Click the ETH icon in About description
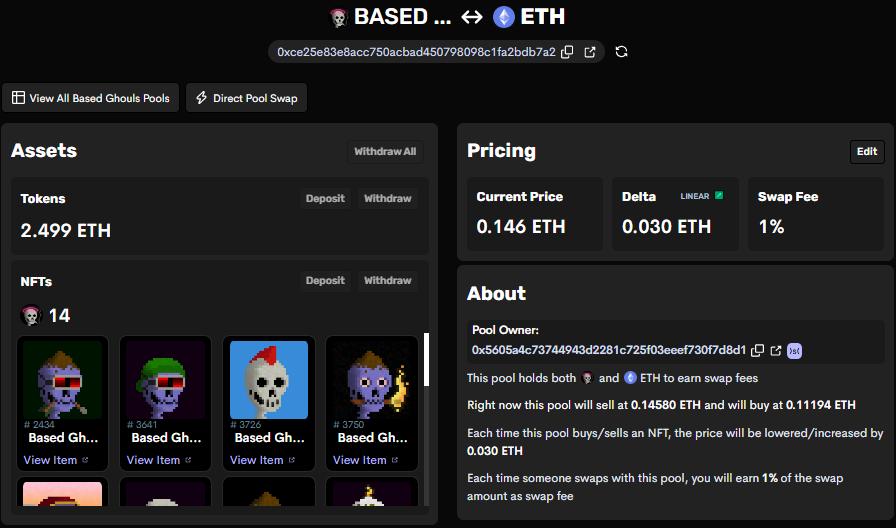The height and width of the screenshot is (528, 896). (x=630, y=378)
